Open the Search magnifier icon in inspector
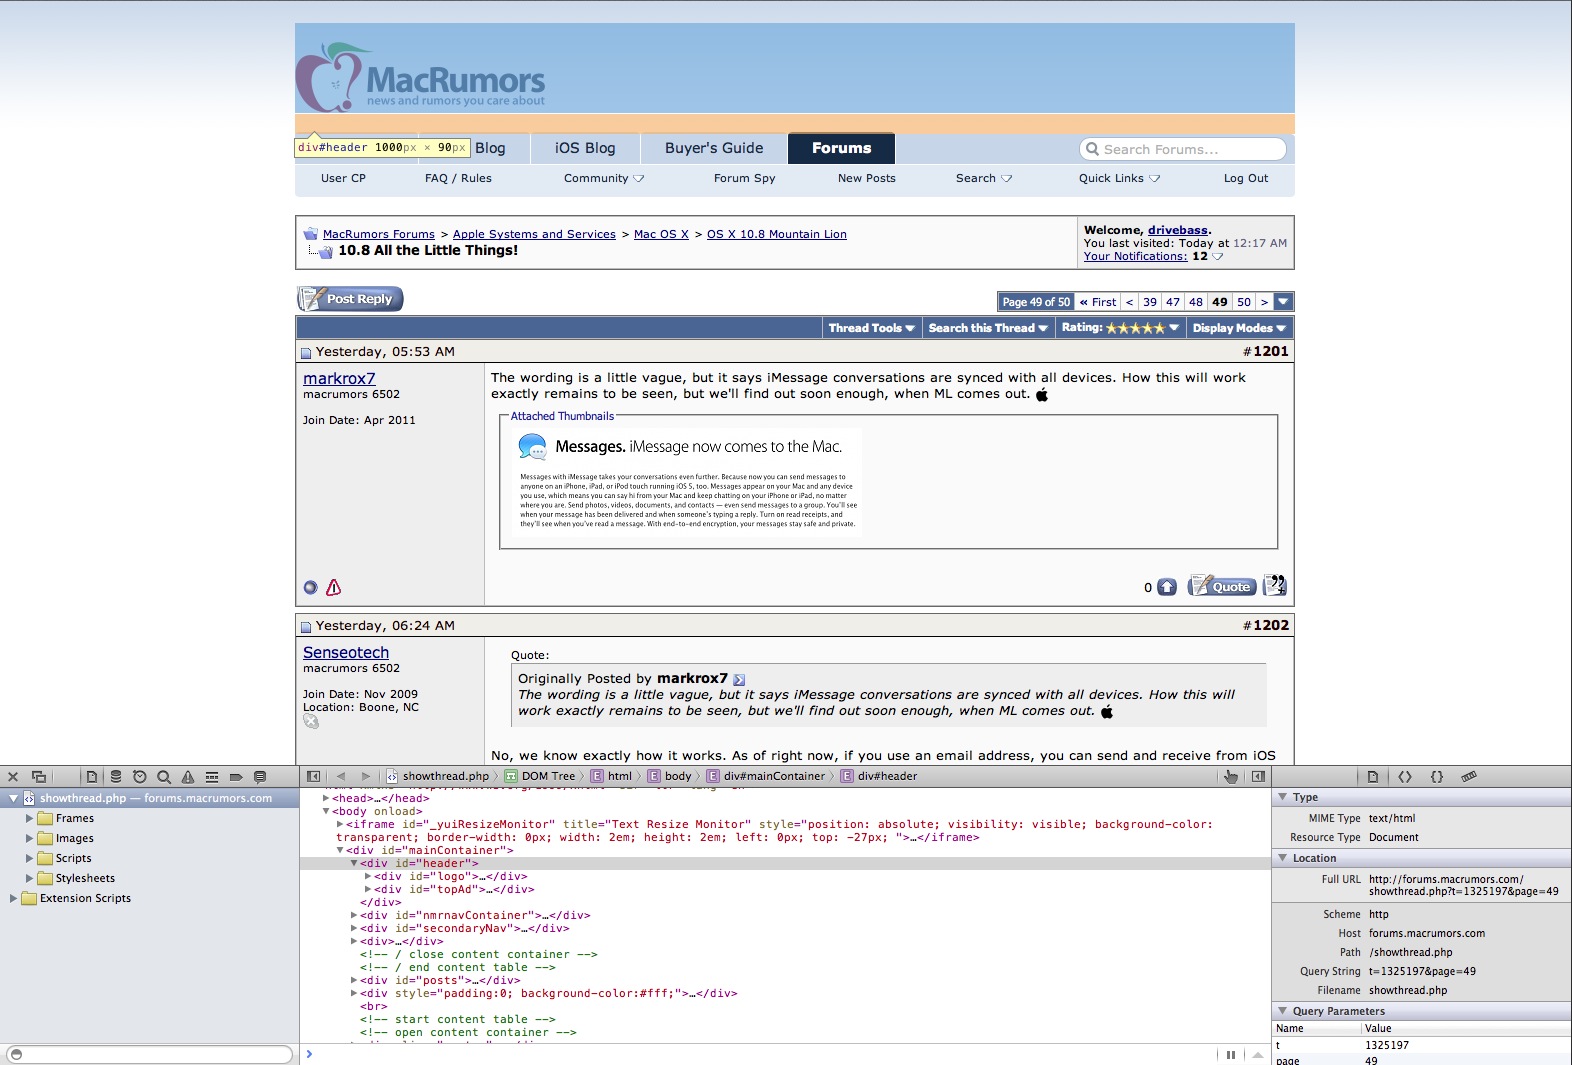Image resolution: width=1572 pixels, height=1065 pixels. 164,777
